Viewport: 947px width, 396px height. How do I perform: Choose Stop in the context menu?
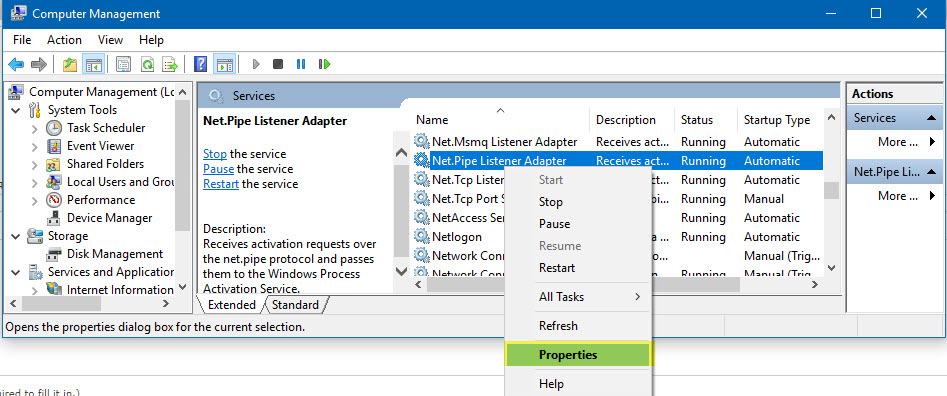[579, 202]
